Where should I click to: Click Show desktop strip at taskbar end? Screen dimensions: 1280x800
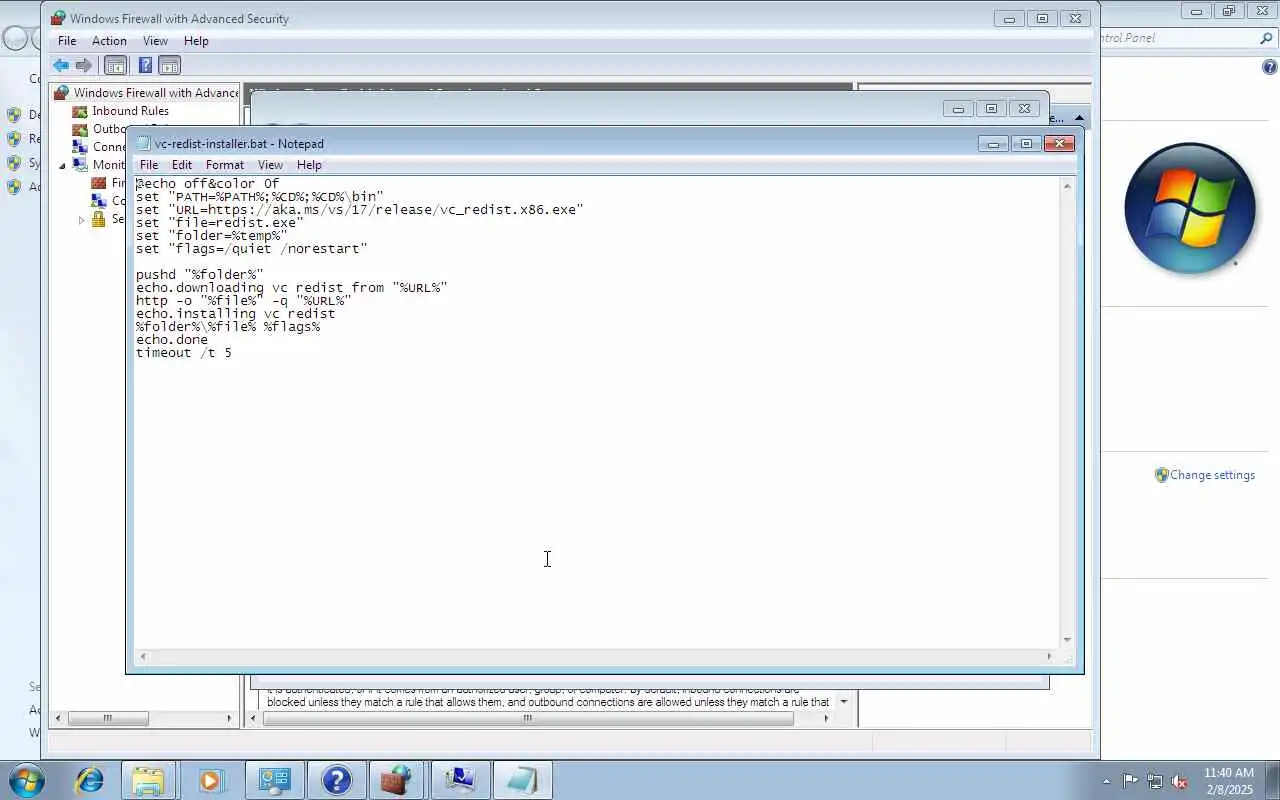(x=1273, y=780)
